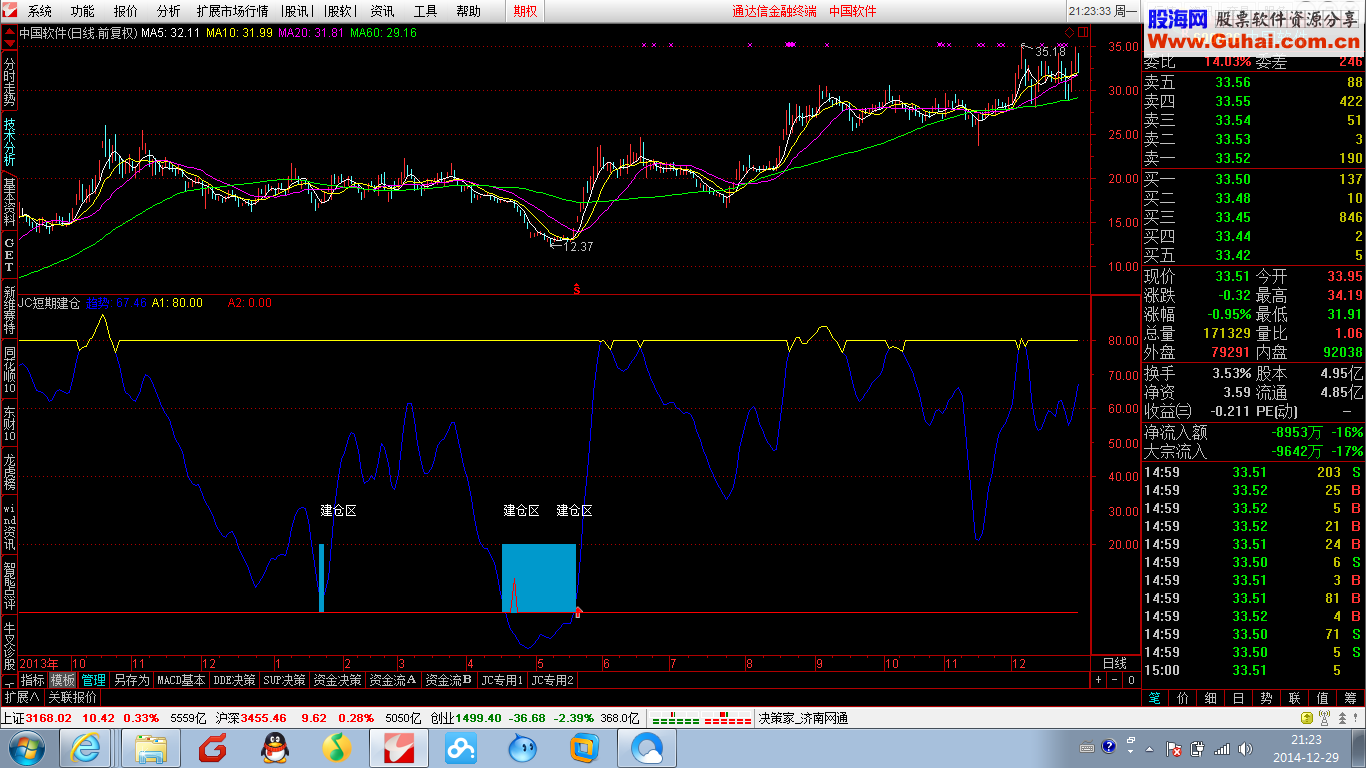The image size is (1366, 768).
Task: Select DDE决策 template tab
Action: [234, 680]
